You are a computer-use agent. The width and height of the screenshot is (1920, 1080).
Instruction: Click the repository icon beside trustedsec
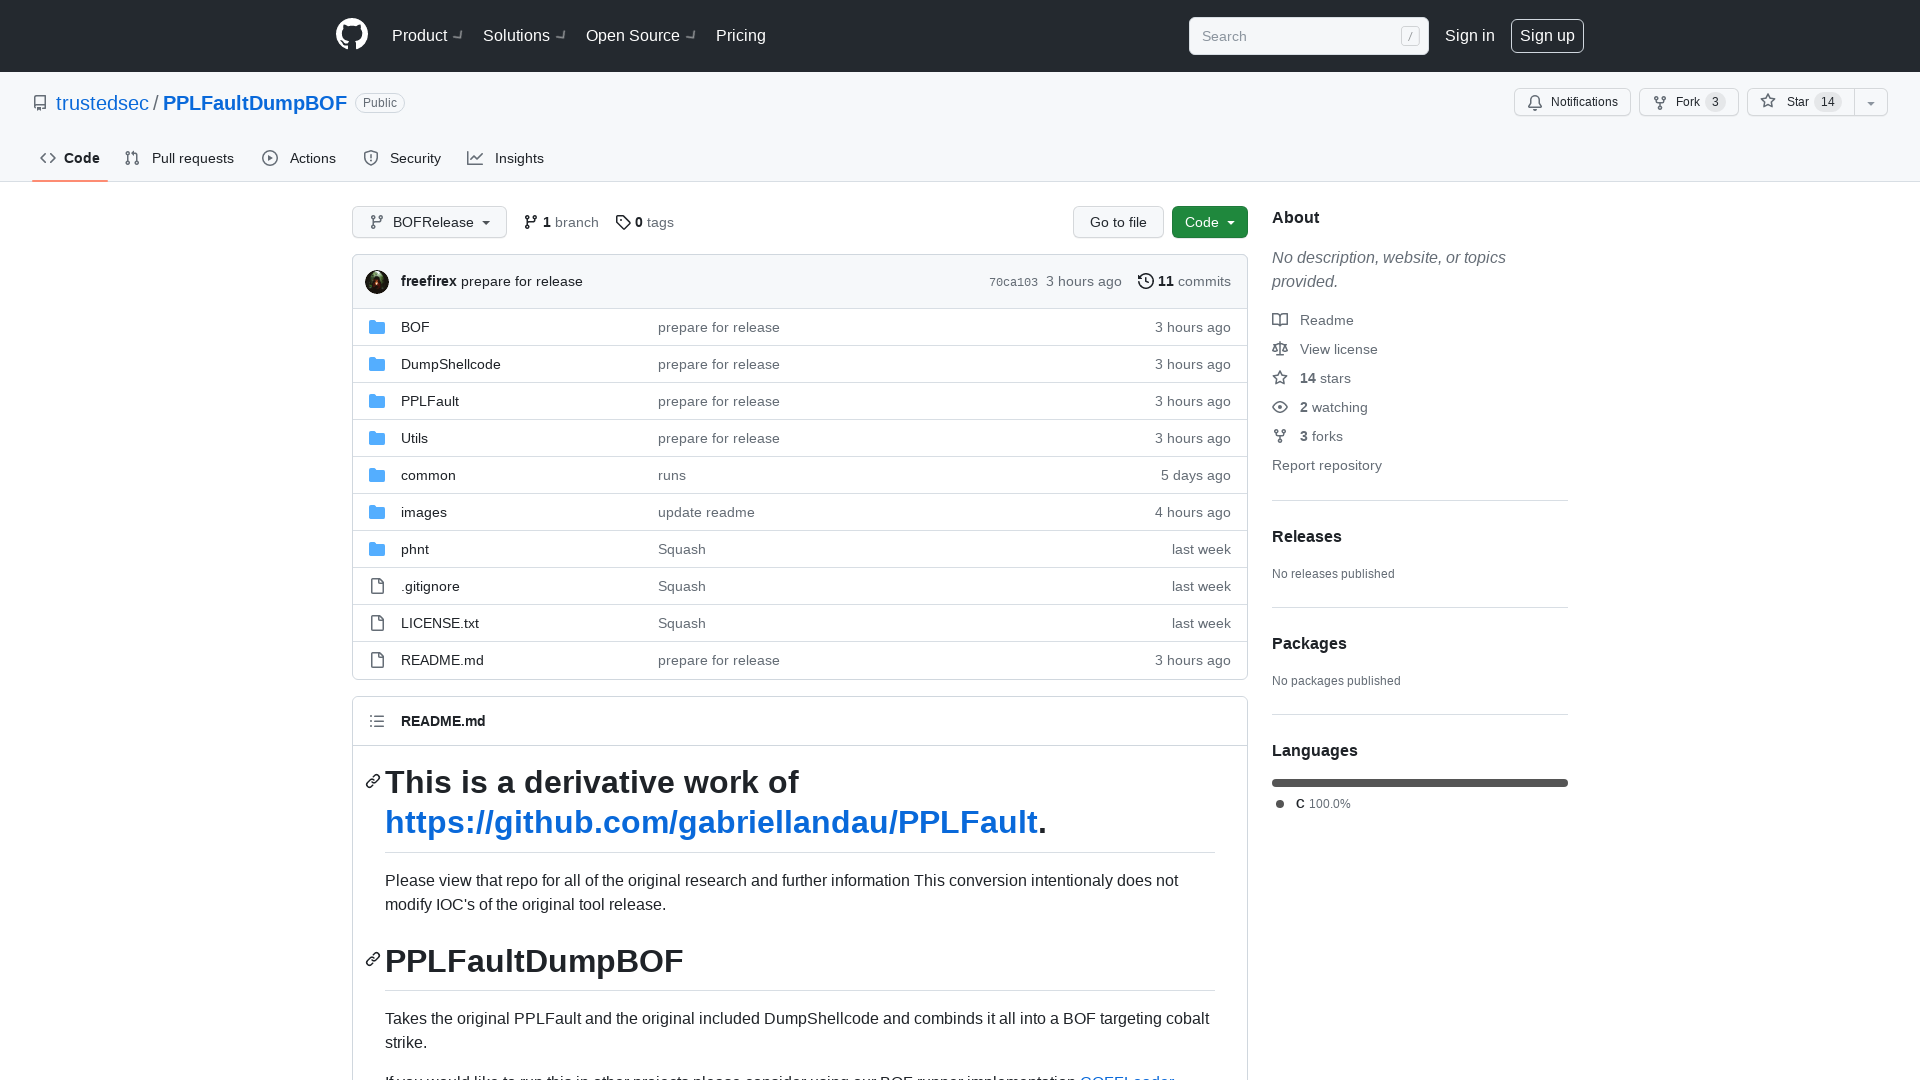click(x=40, y=103)
